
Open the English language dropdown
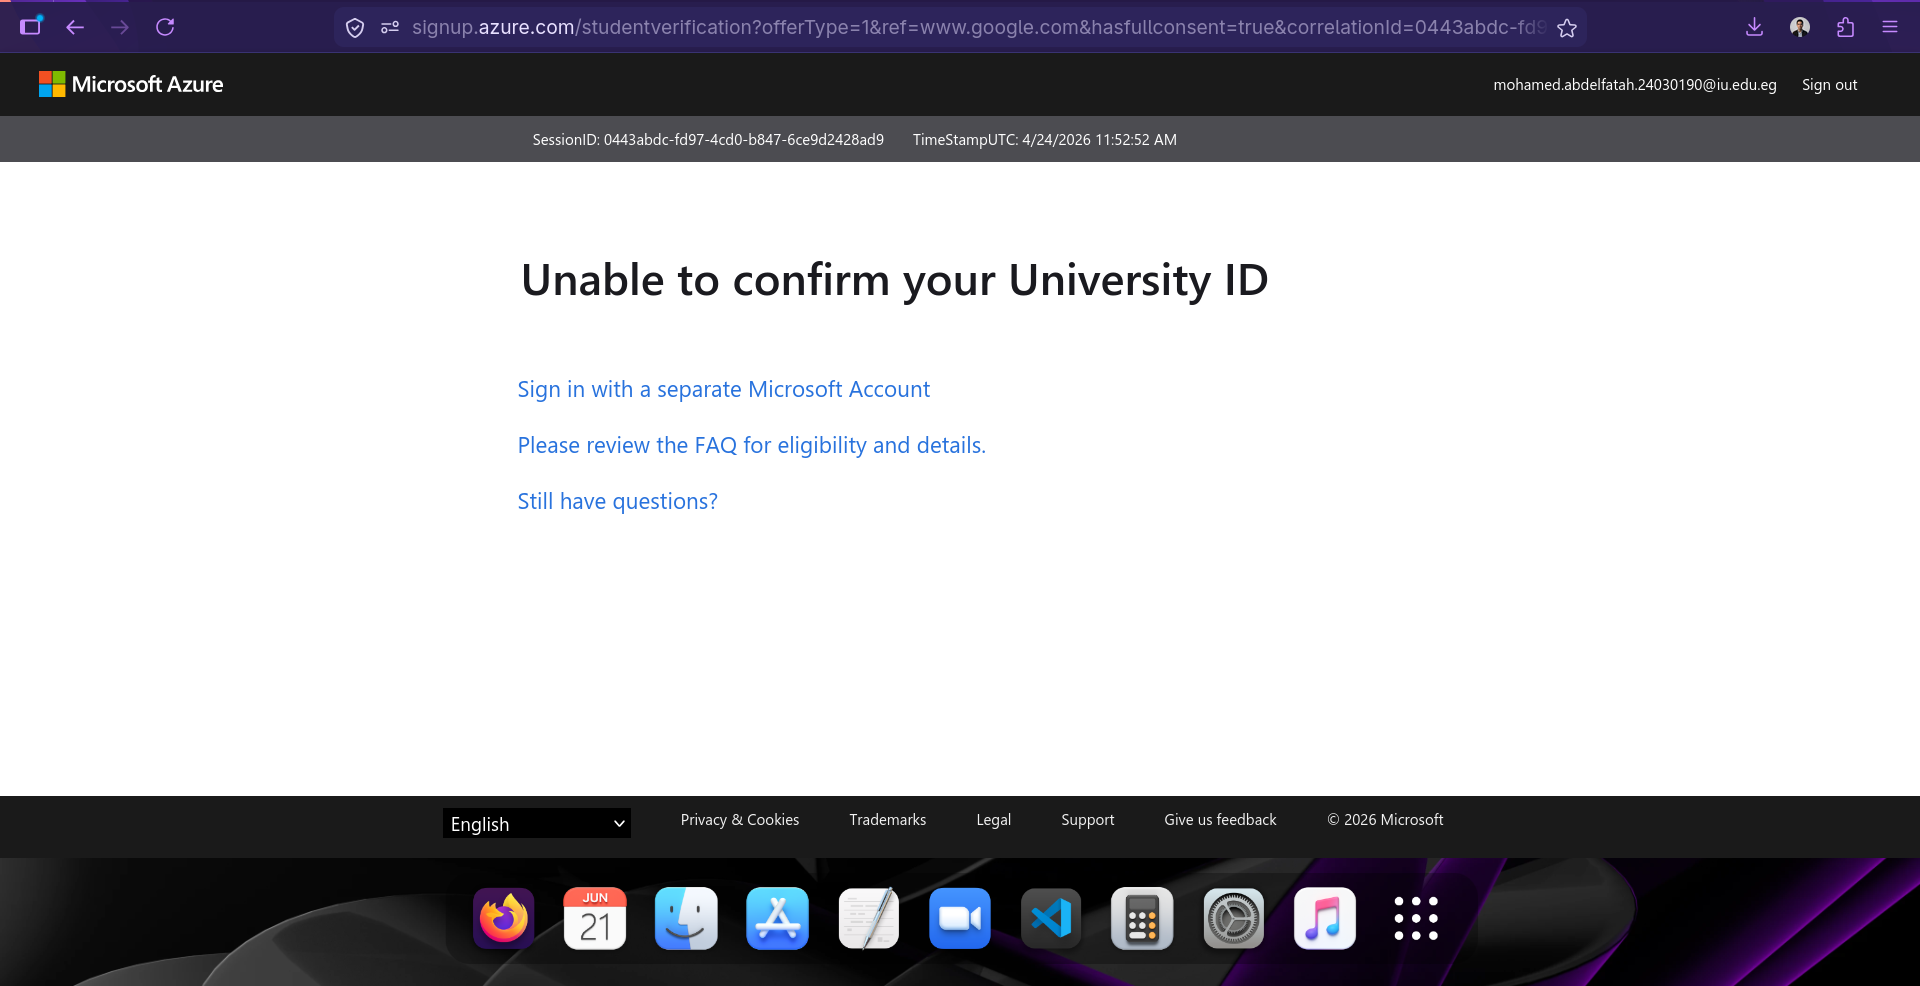(537, 823)
